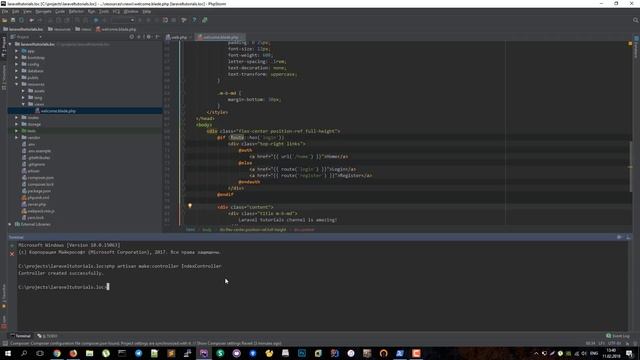Click the Project panel settings gear icon
The height and width of the screenshot is (360, 640).
pyautogui.click(x=149, y=37)
